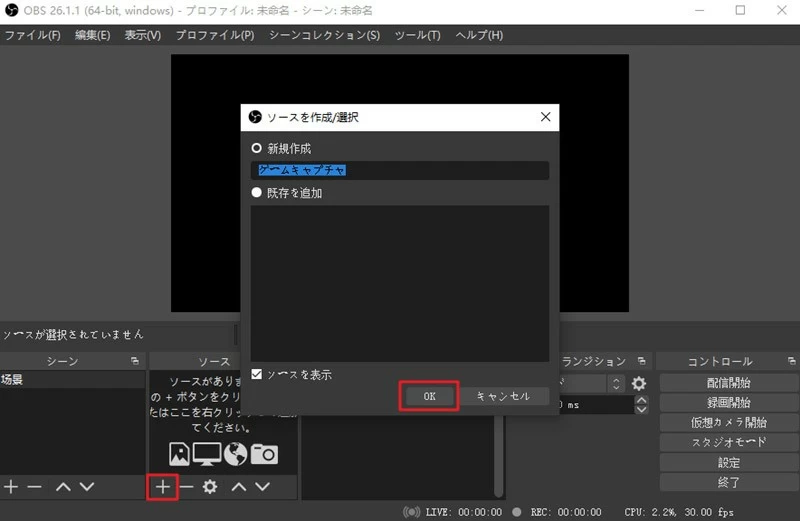
Task: Open the ヘルプ(H) menu
Action: point(479,35)
